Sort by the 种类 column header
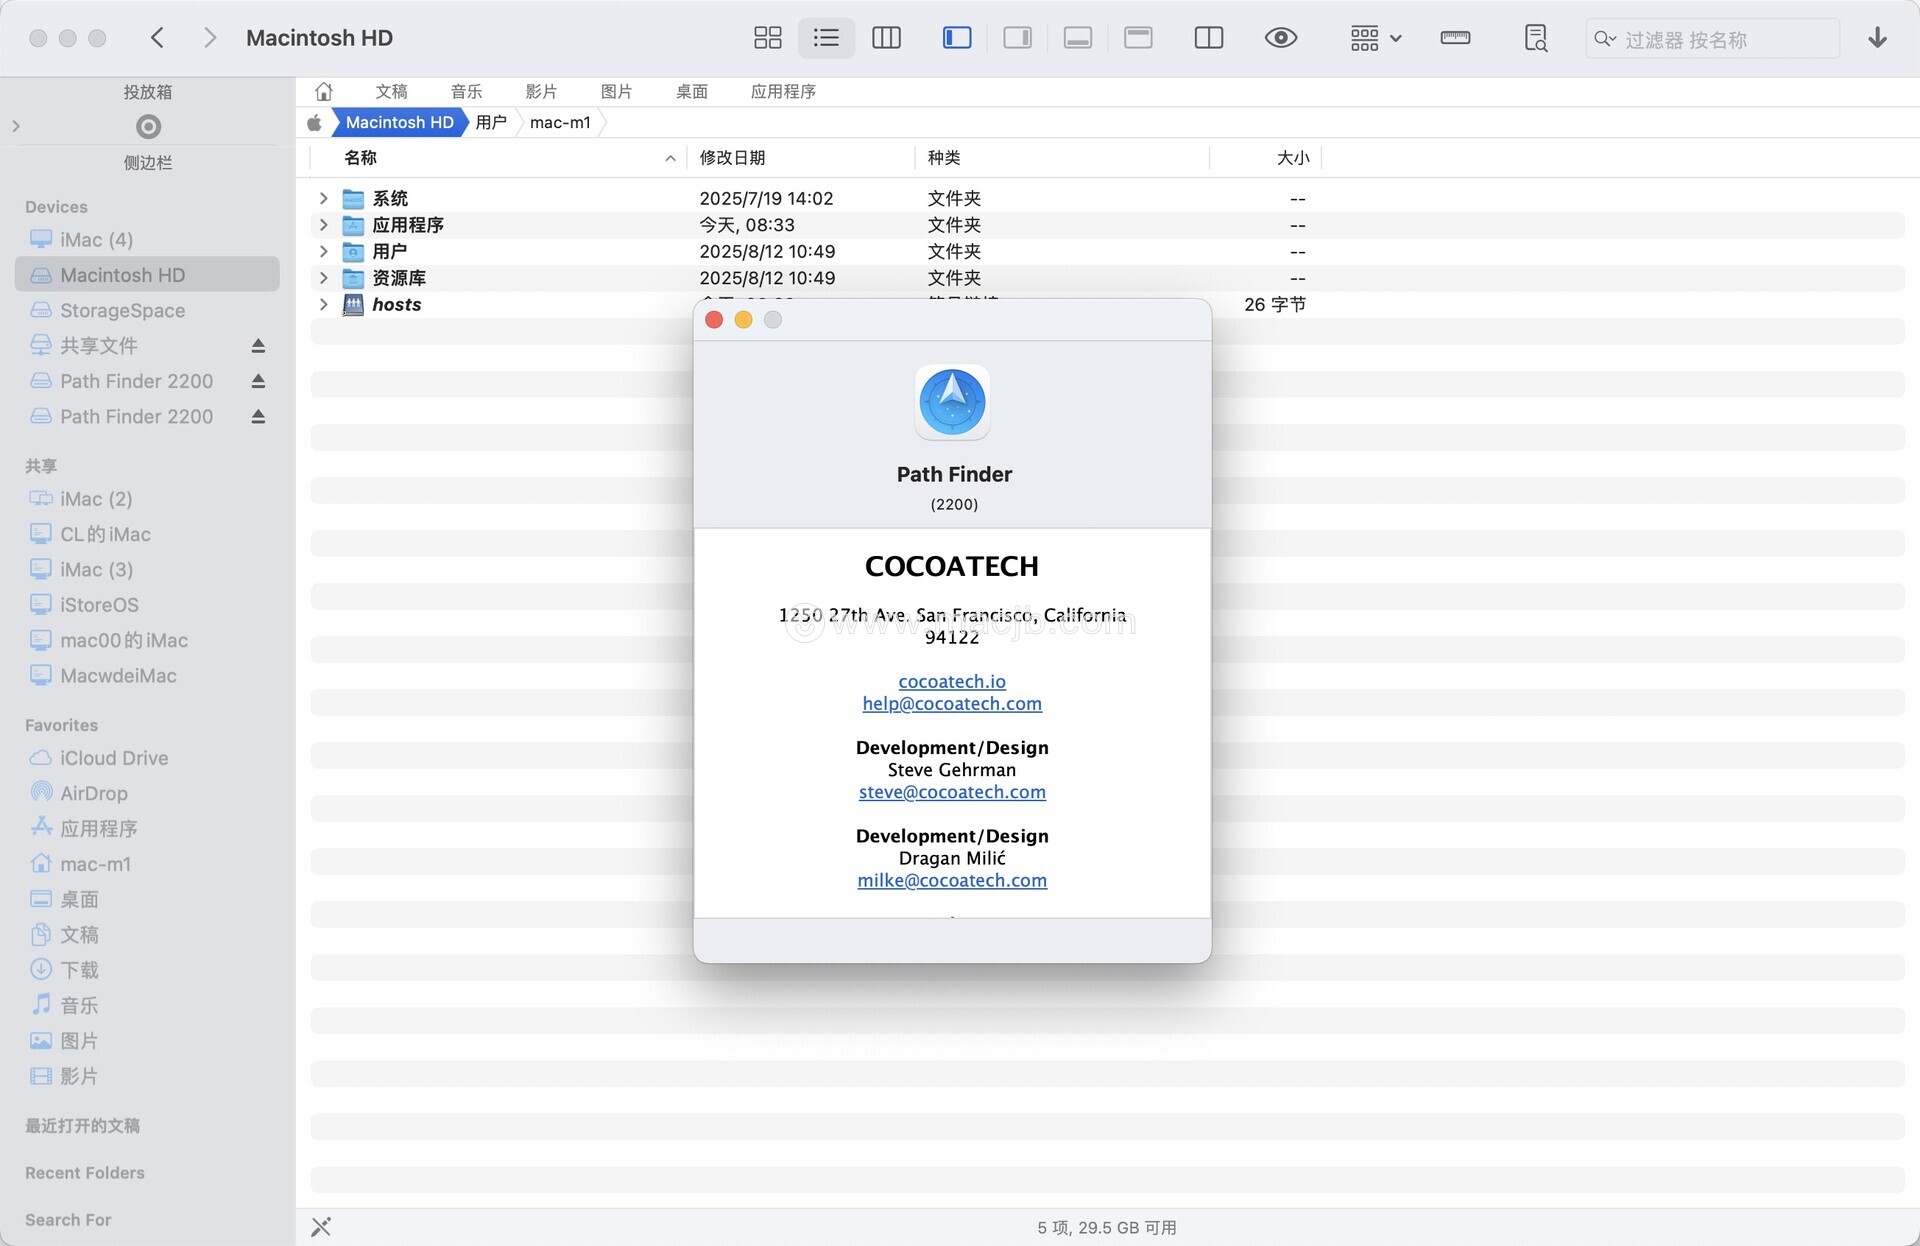1920x1246 pixels. [x=1060, y=158]
